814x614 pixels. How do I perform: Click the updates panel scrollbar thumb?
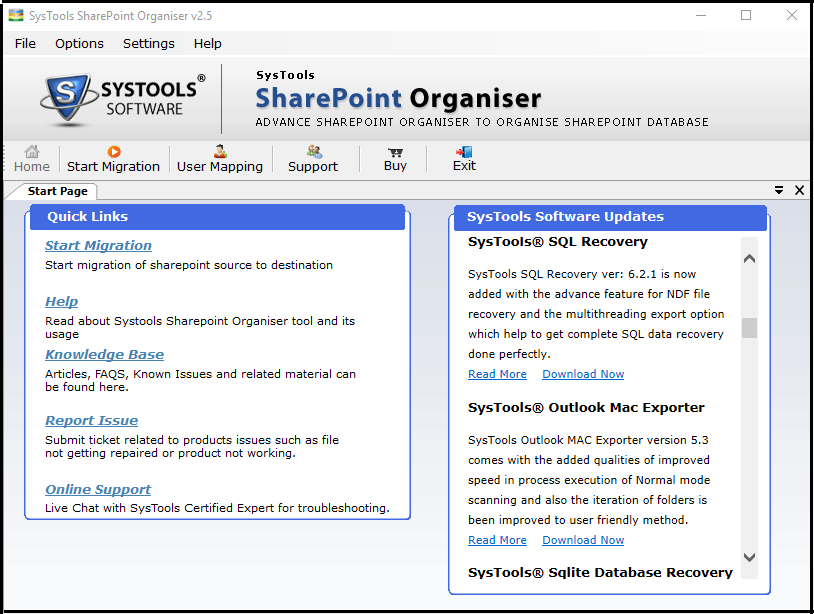point(749,328)
